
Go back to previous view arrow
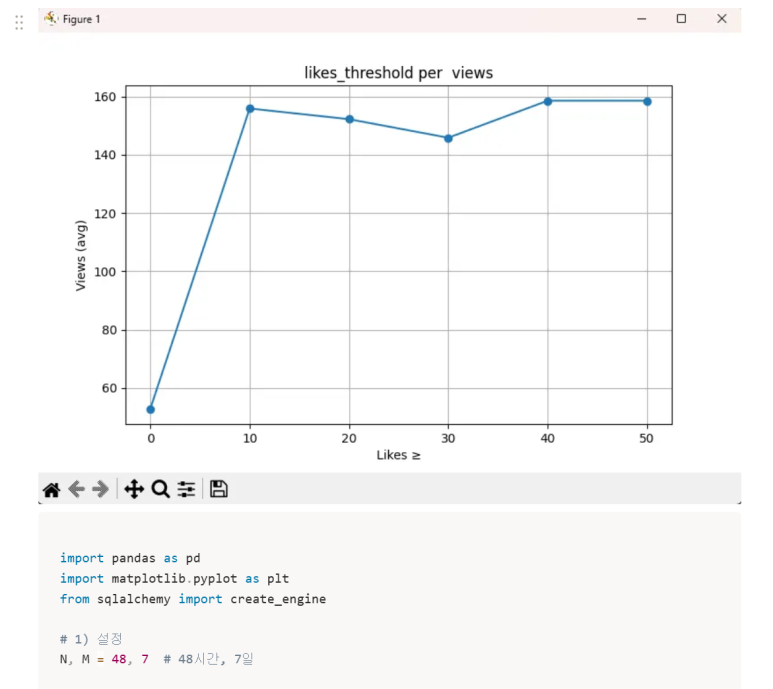point(76,489)
